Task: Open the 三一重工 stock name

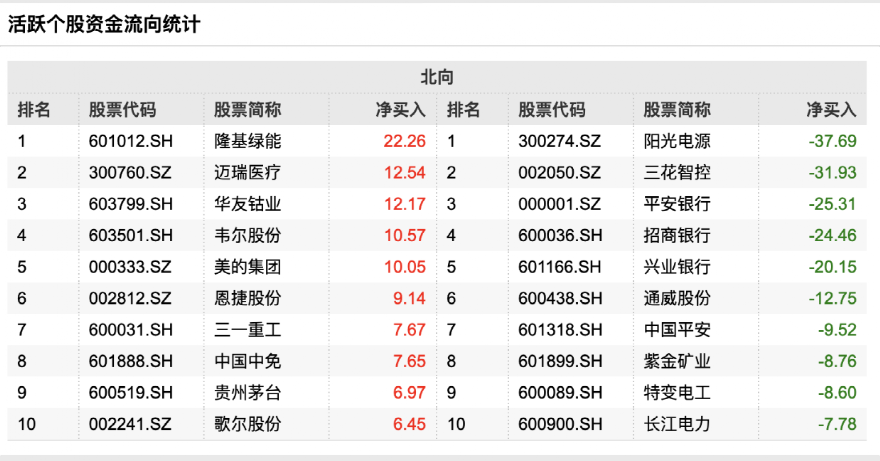Action: (x=248, y=330)
